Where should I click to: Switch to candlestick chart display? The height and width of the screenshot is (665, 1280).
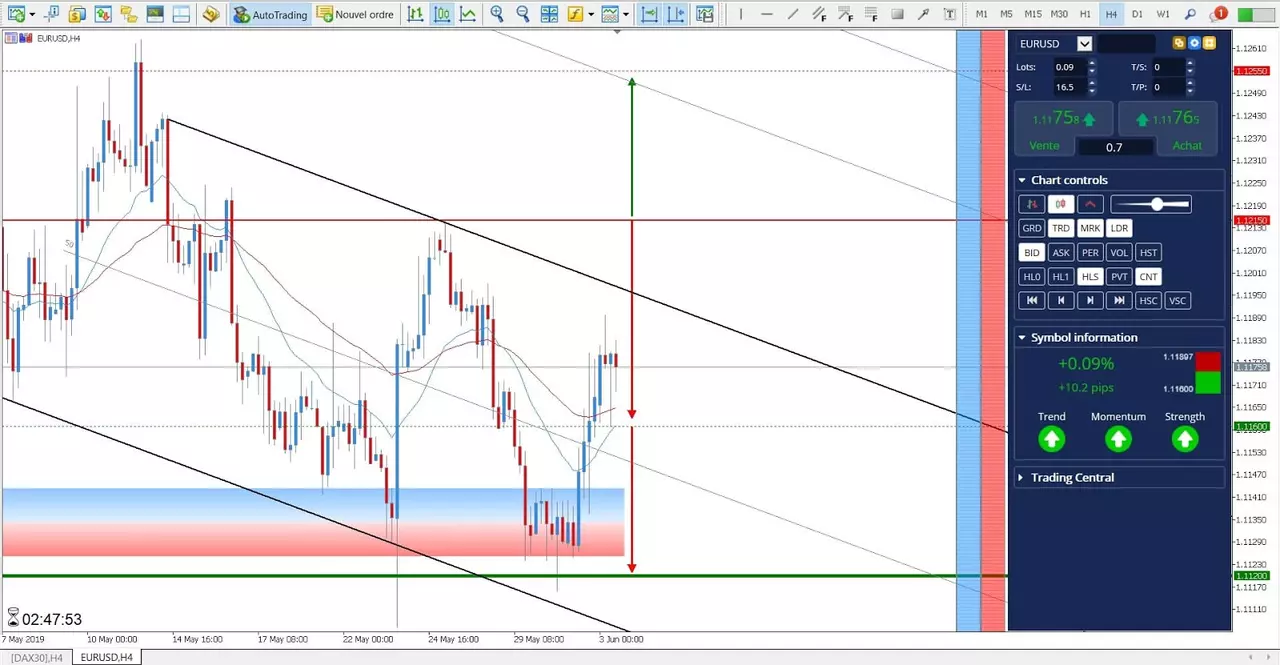tap(441, 14)
